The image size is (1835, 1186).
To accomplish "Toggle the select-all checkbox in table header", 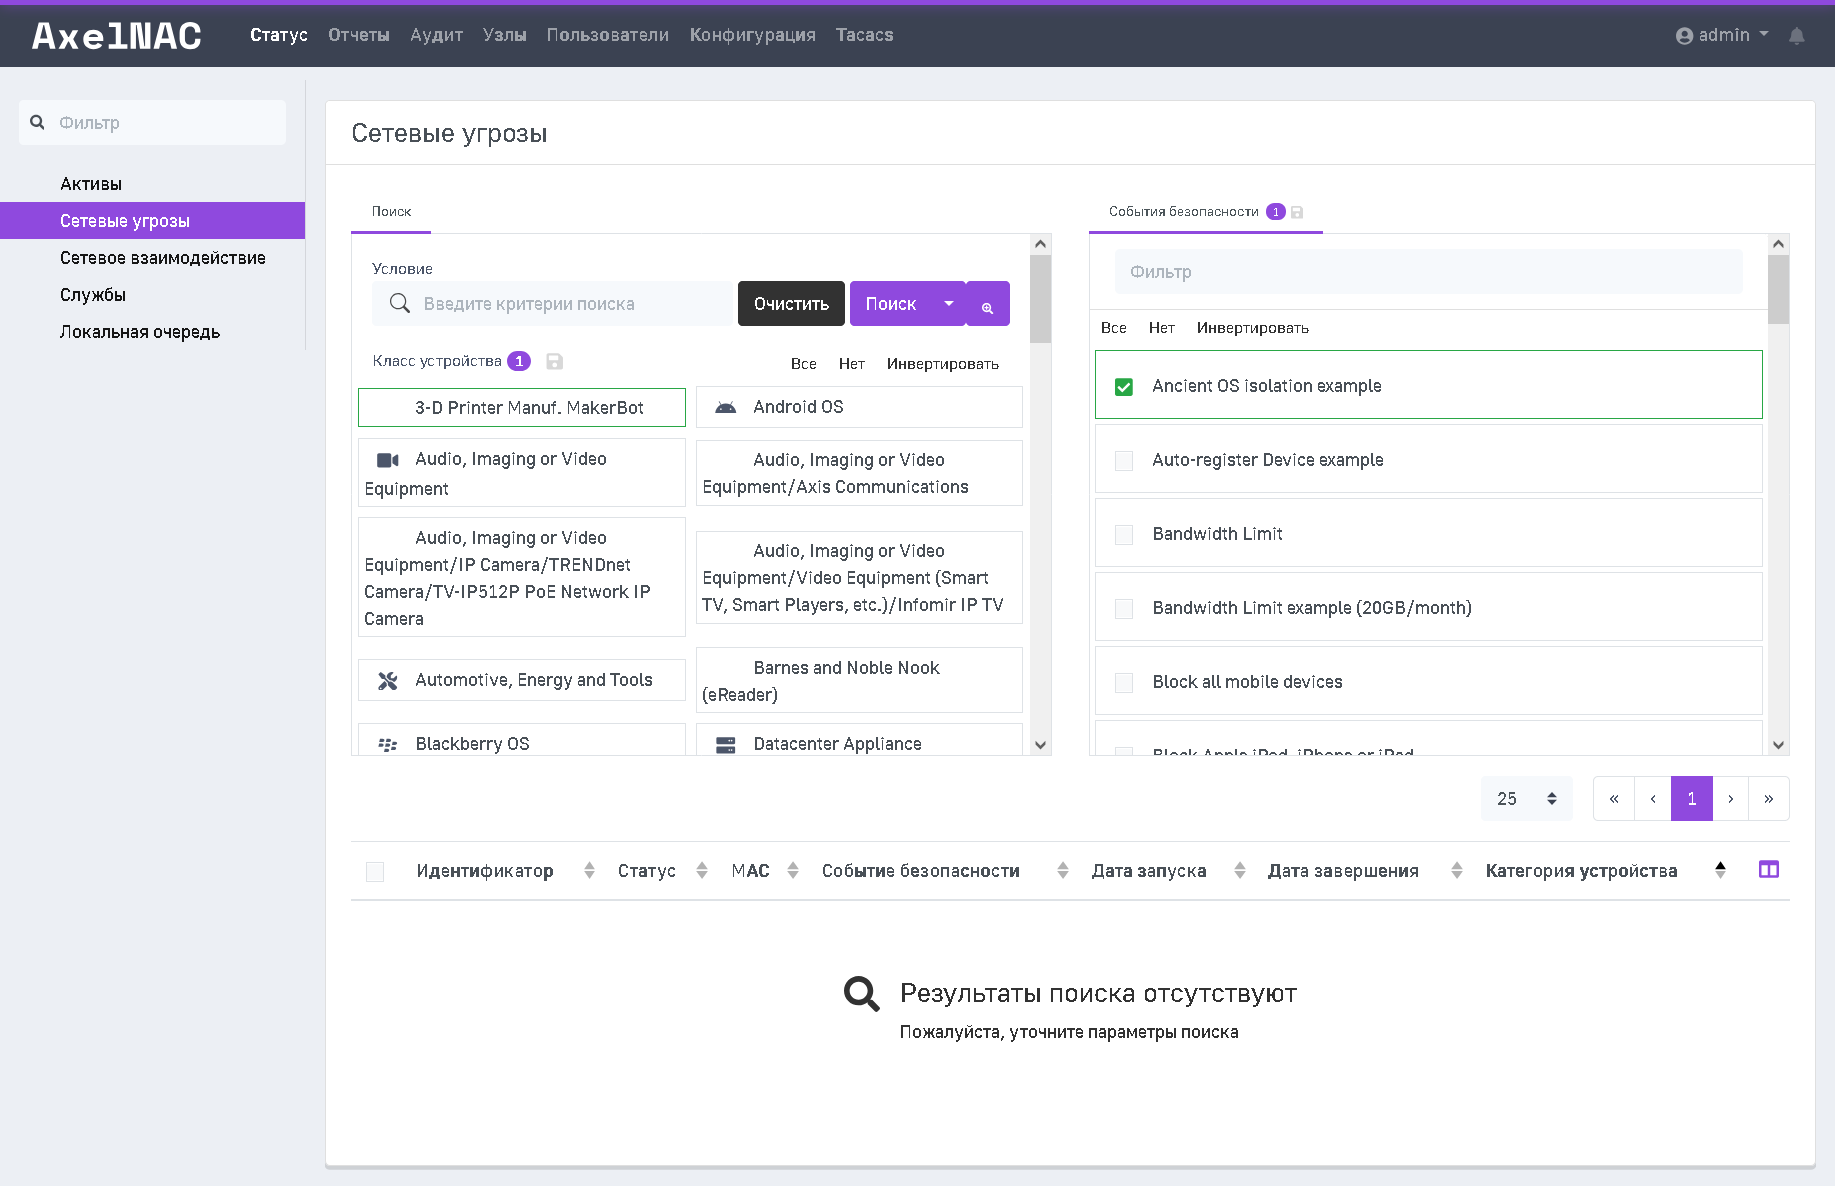I will pos(375,872).
